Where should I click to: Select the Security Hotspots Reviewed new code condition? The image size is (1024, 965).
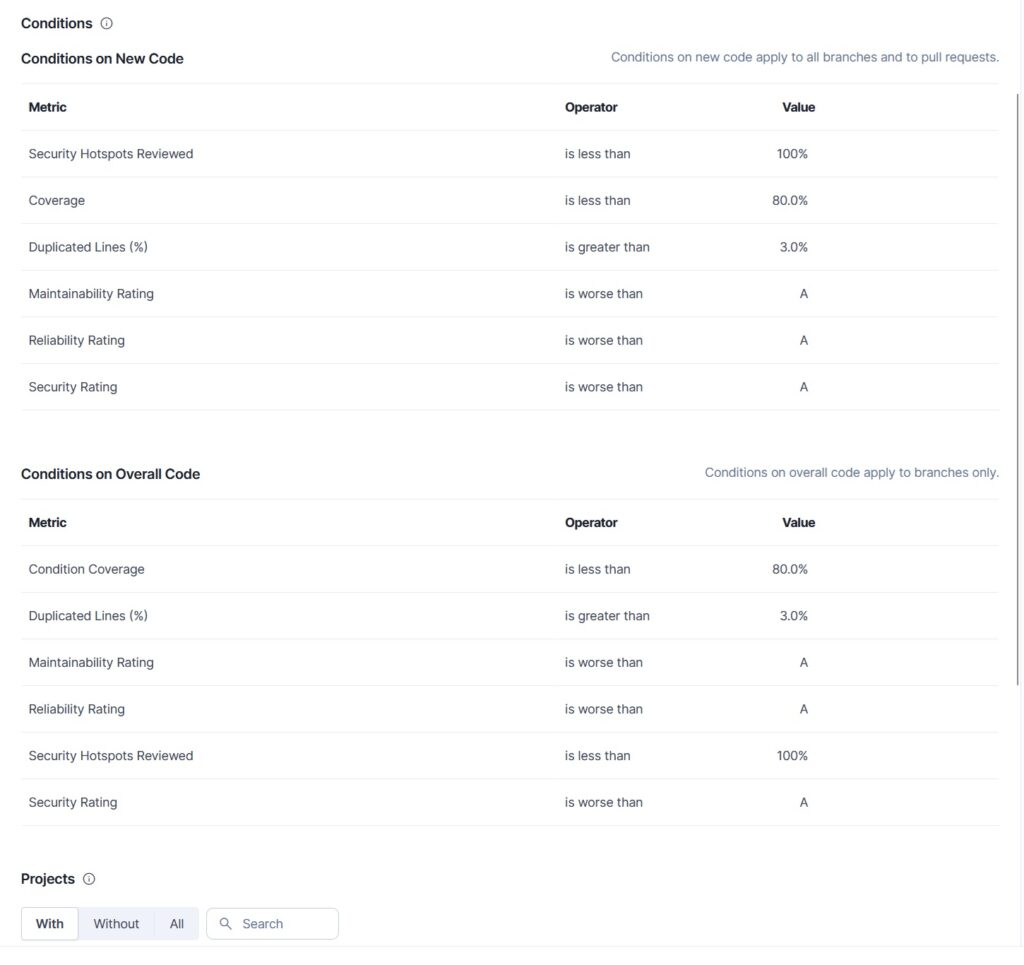pos(111,153)
